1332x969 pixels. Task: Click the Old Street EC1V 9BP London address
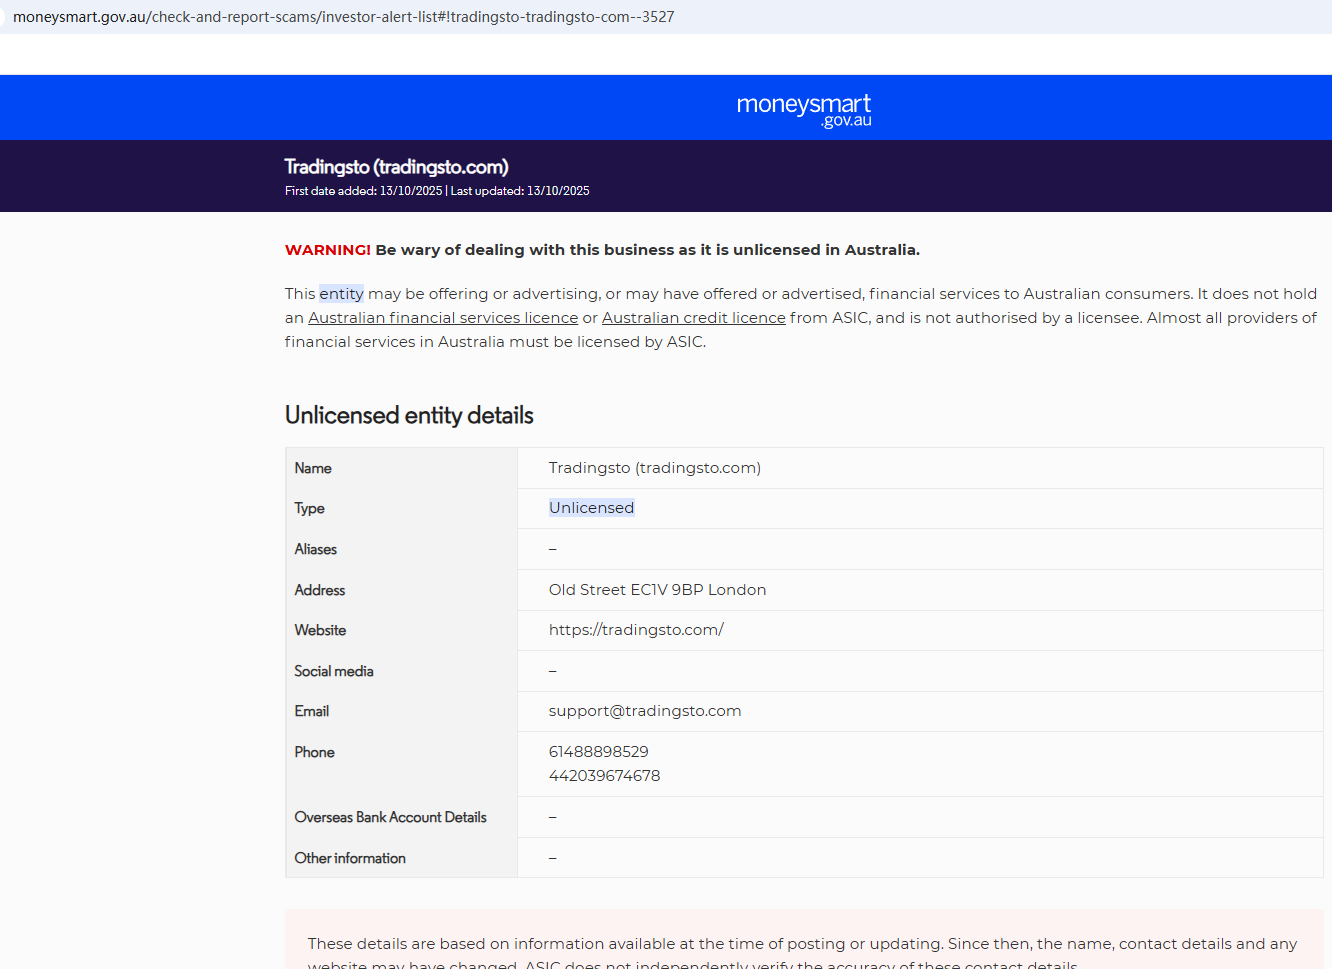pyautogui.click(x=657, y=590)
